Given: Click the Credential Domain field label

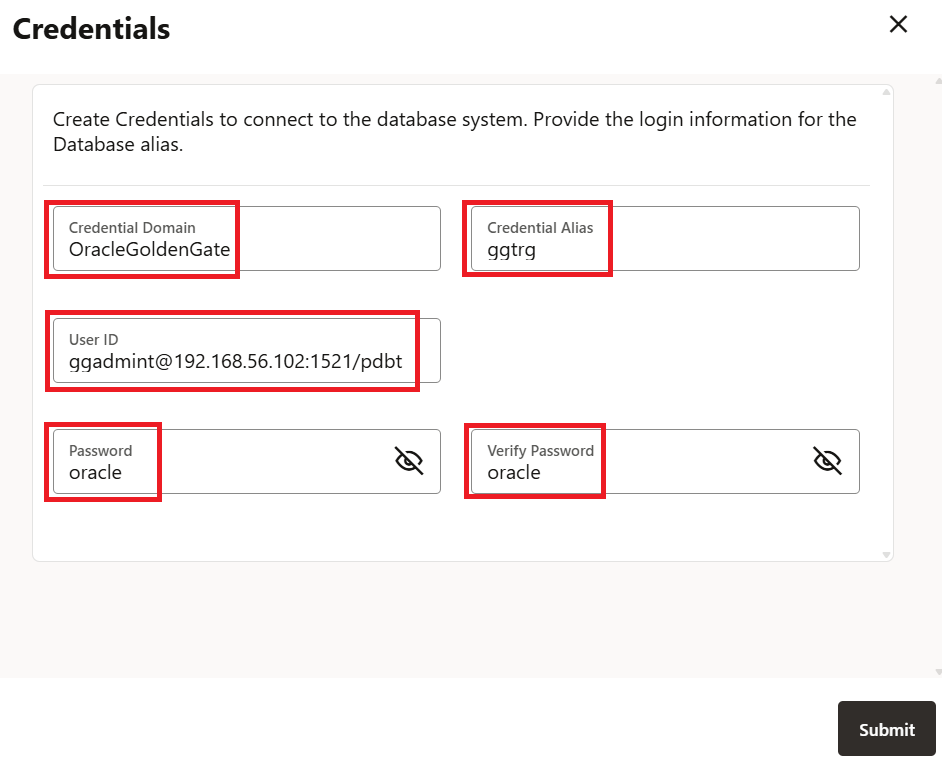Looking at the screenshot, I should (x=132, y=228).
